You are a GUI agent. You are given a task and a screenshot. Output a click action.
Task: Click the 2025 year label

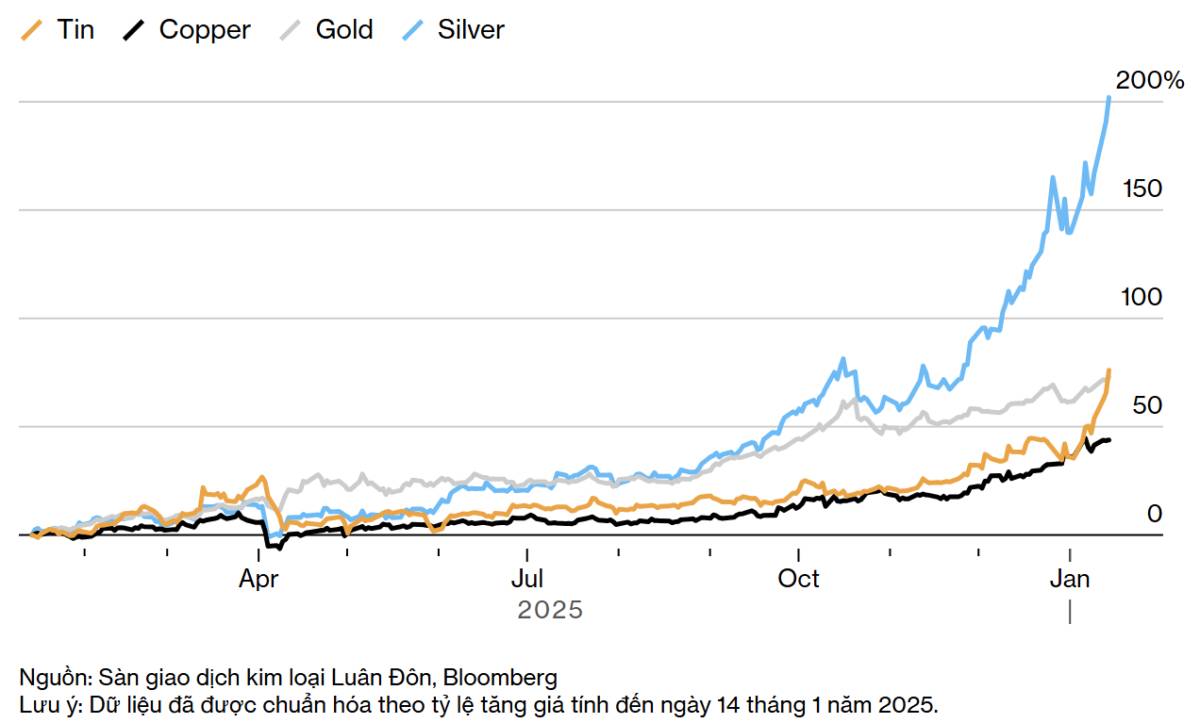pos(549,609)
